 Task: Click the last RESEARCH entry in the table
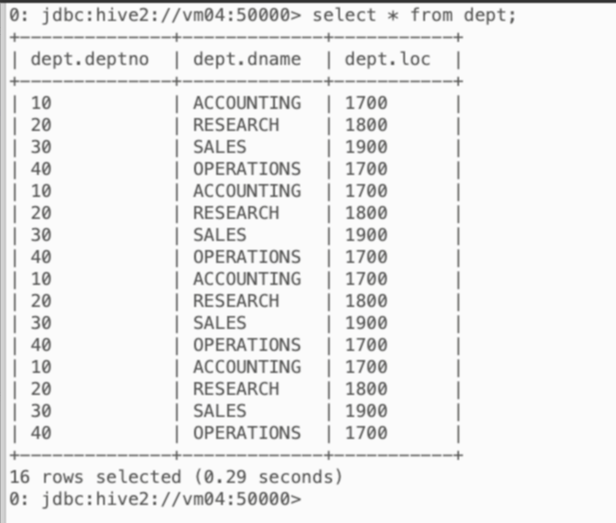236,389
